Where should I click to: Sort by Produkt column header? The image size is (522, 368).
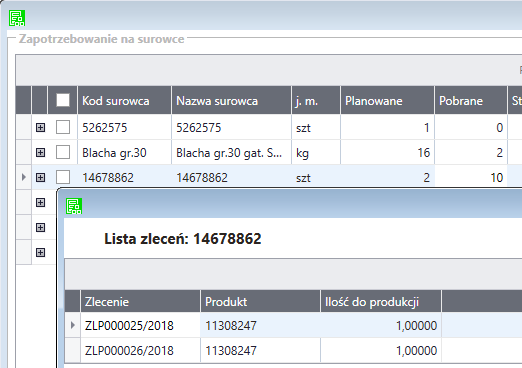(260, 301)
